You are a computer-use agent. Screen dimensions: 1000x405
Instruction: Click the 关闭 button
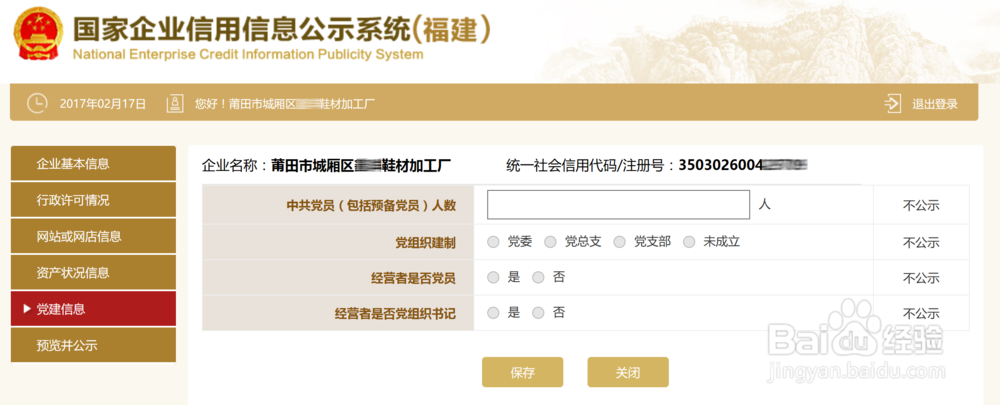point(628,372)
